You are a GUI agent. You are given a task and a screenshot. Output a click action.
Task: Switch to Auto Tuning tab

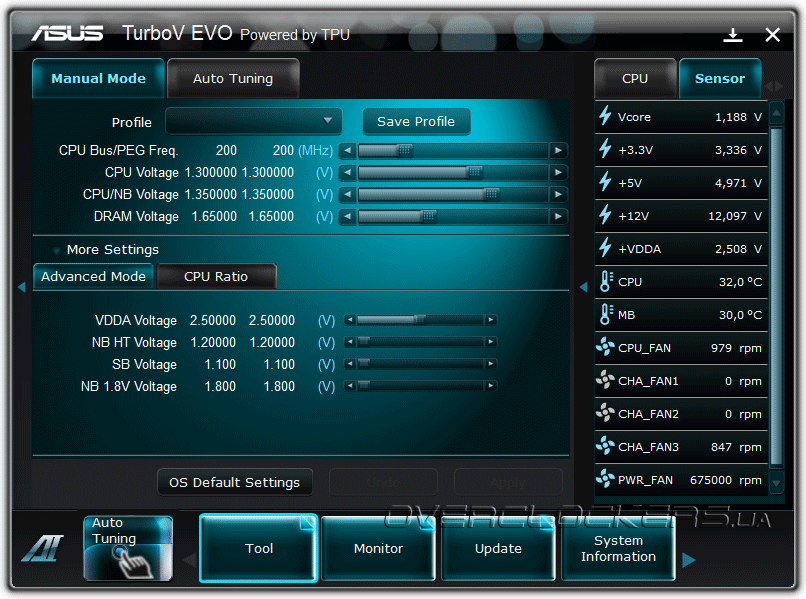pyautogui.click(x=233, y=79)
